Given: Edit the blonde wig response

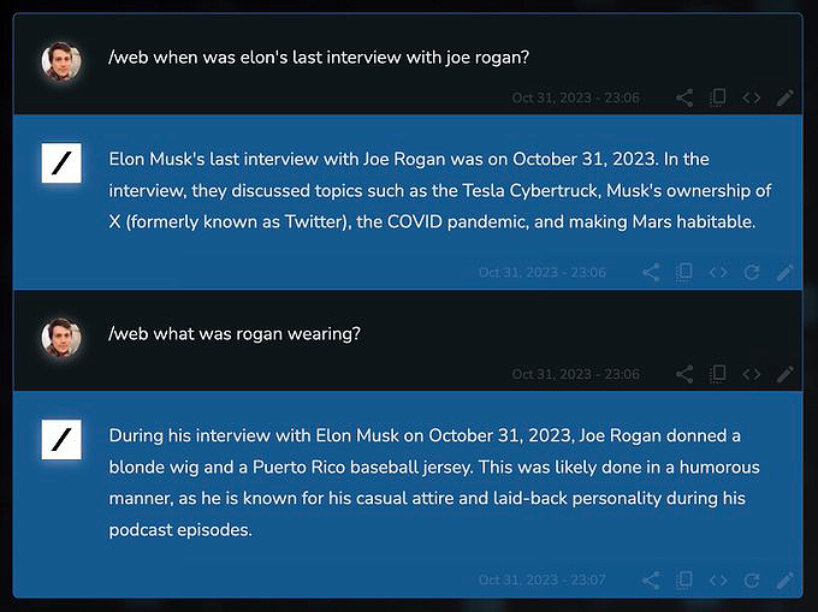Looking at the screenshot, I should coord(786,578).
